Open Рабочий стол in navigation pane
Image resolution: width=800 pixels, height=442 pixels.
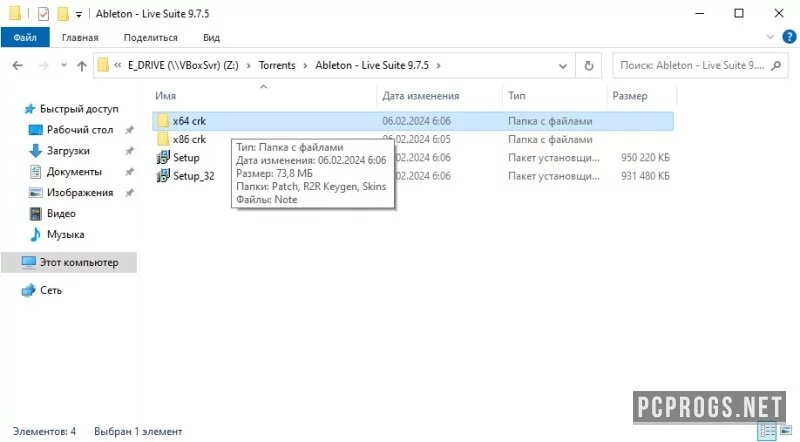[80, 130]
